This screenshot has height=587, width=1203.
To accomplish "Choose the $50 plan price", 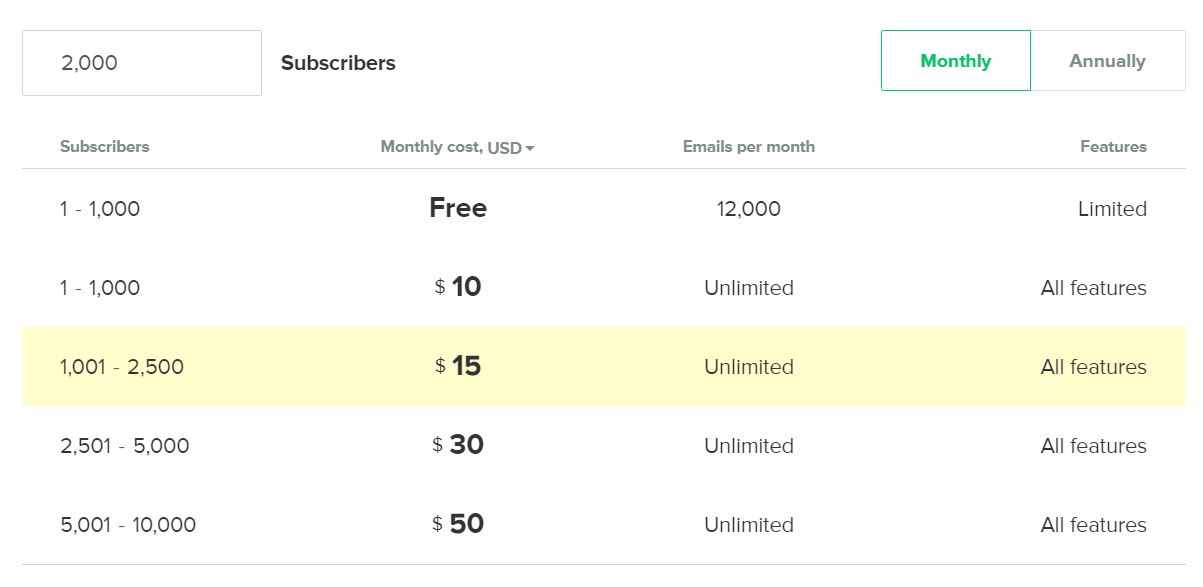I will pyautogui.click(x=458, y=524).
